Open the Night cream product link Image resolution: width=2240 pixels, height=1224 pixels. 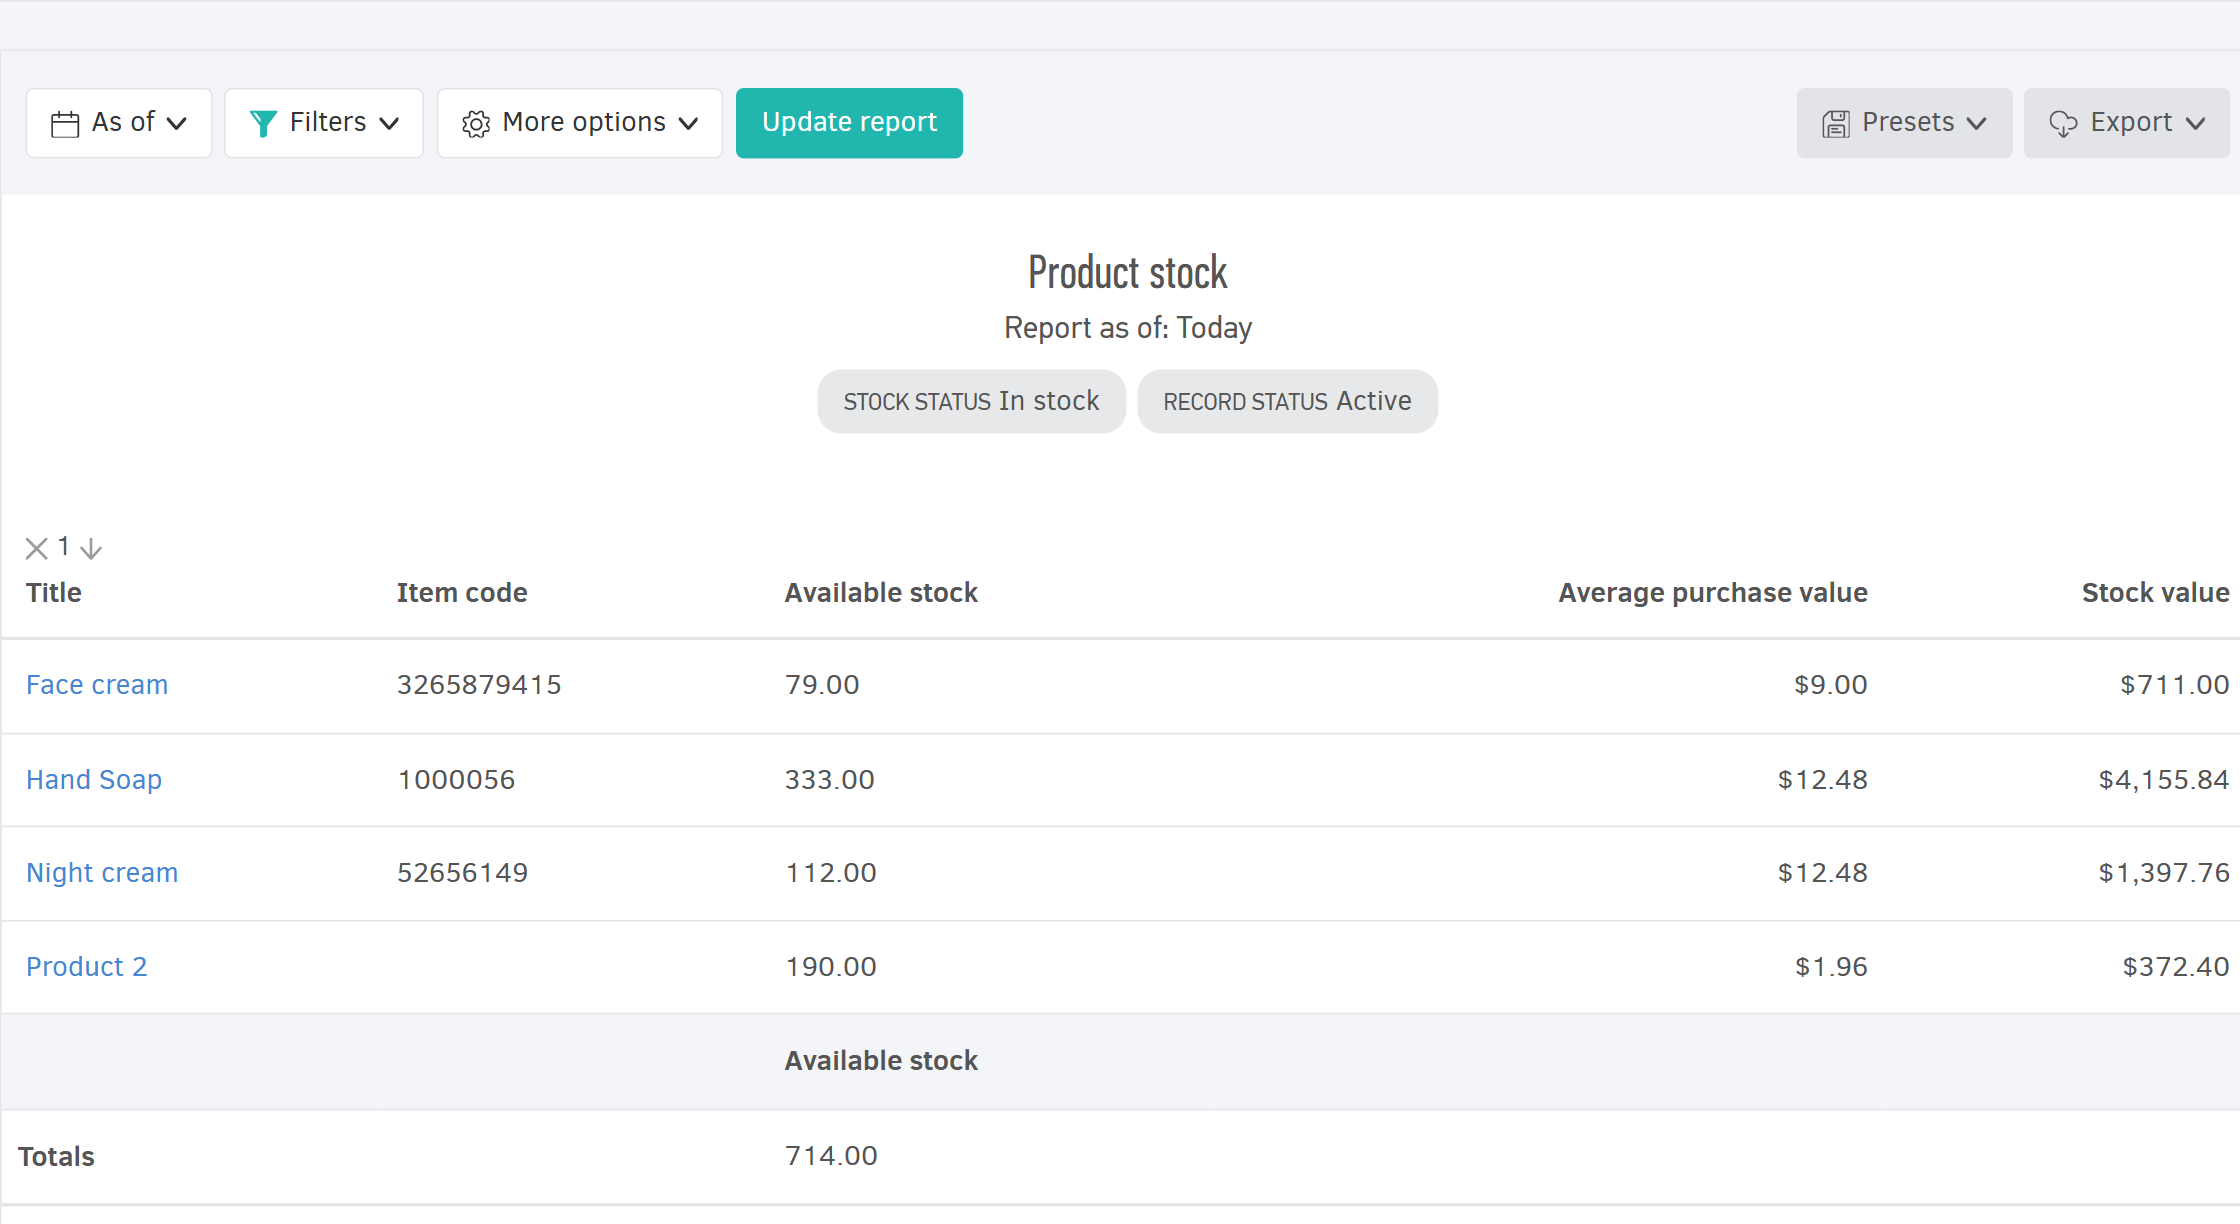tap(102, 873)
